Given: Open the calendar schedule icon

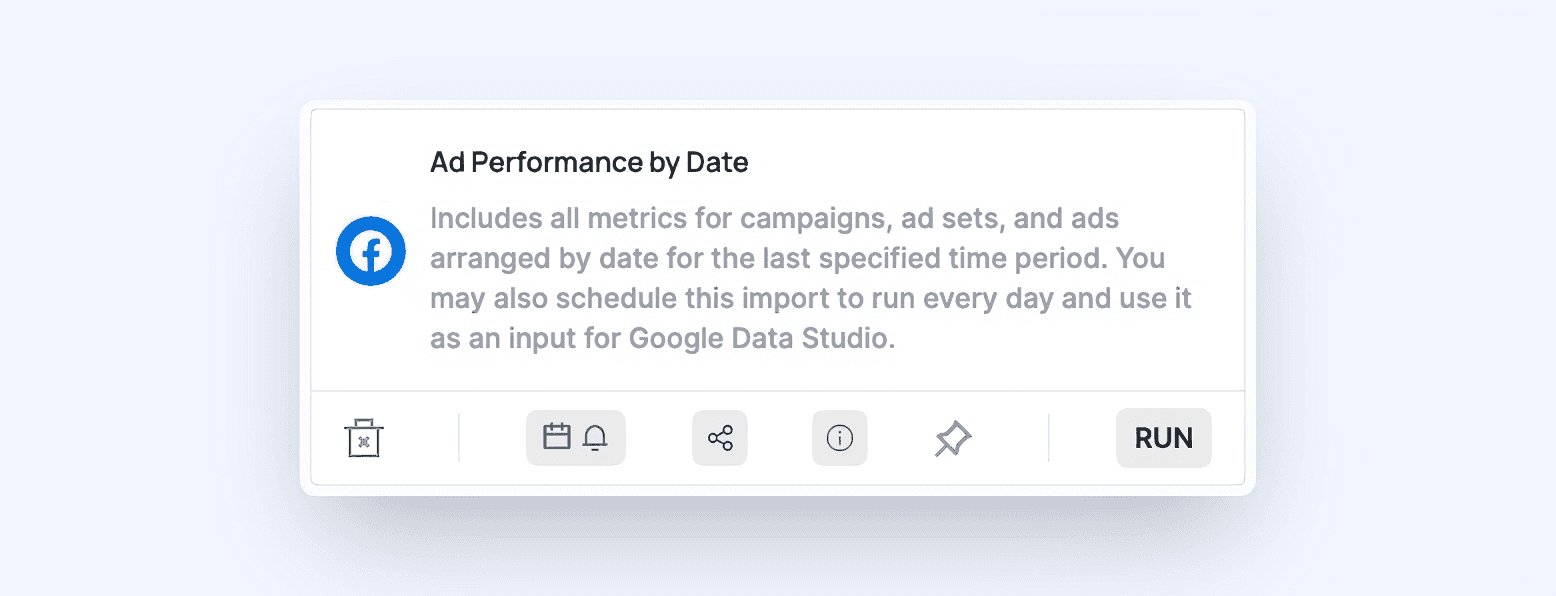Looking at the screenshot, I should click(x=557, y=437).
